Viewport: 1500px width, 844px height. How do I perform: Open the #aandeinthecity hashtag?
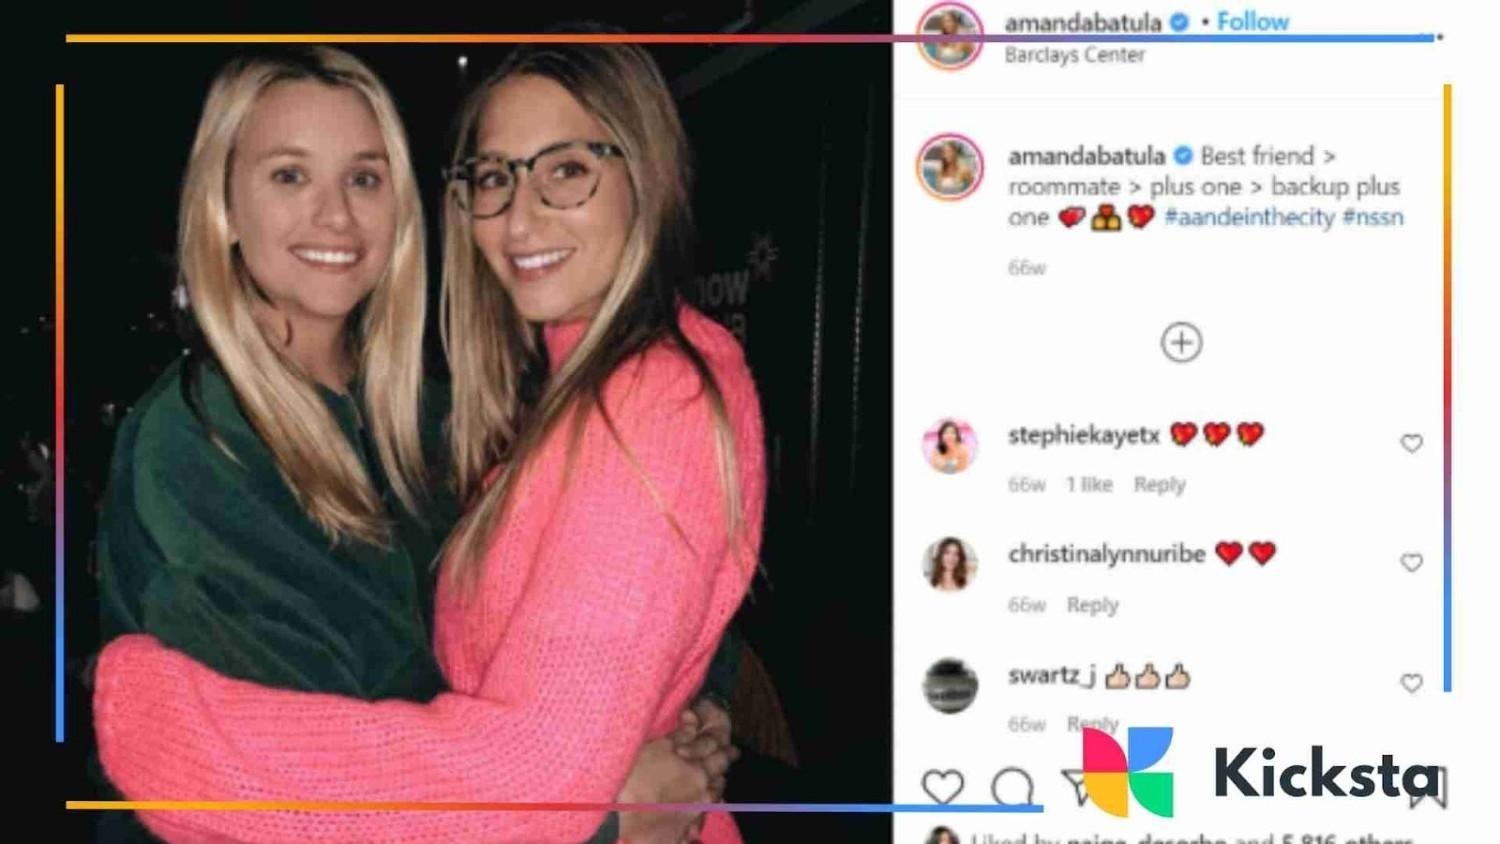coord(1249,217)
